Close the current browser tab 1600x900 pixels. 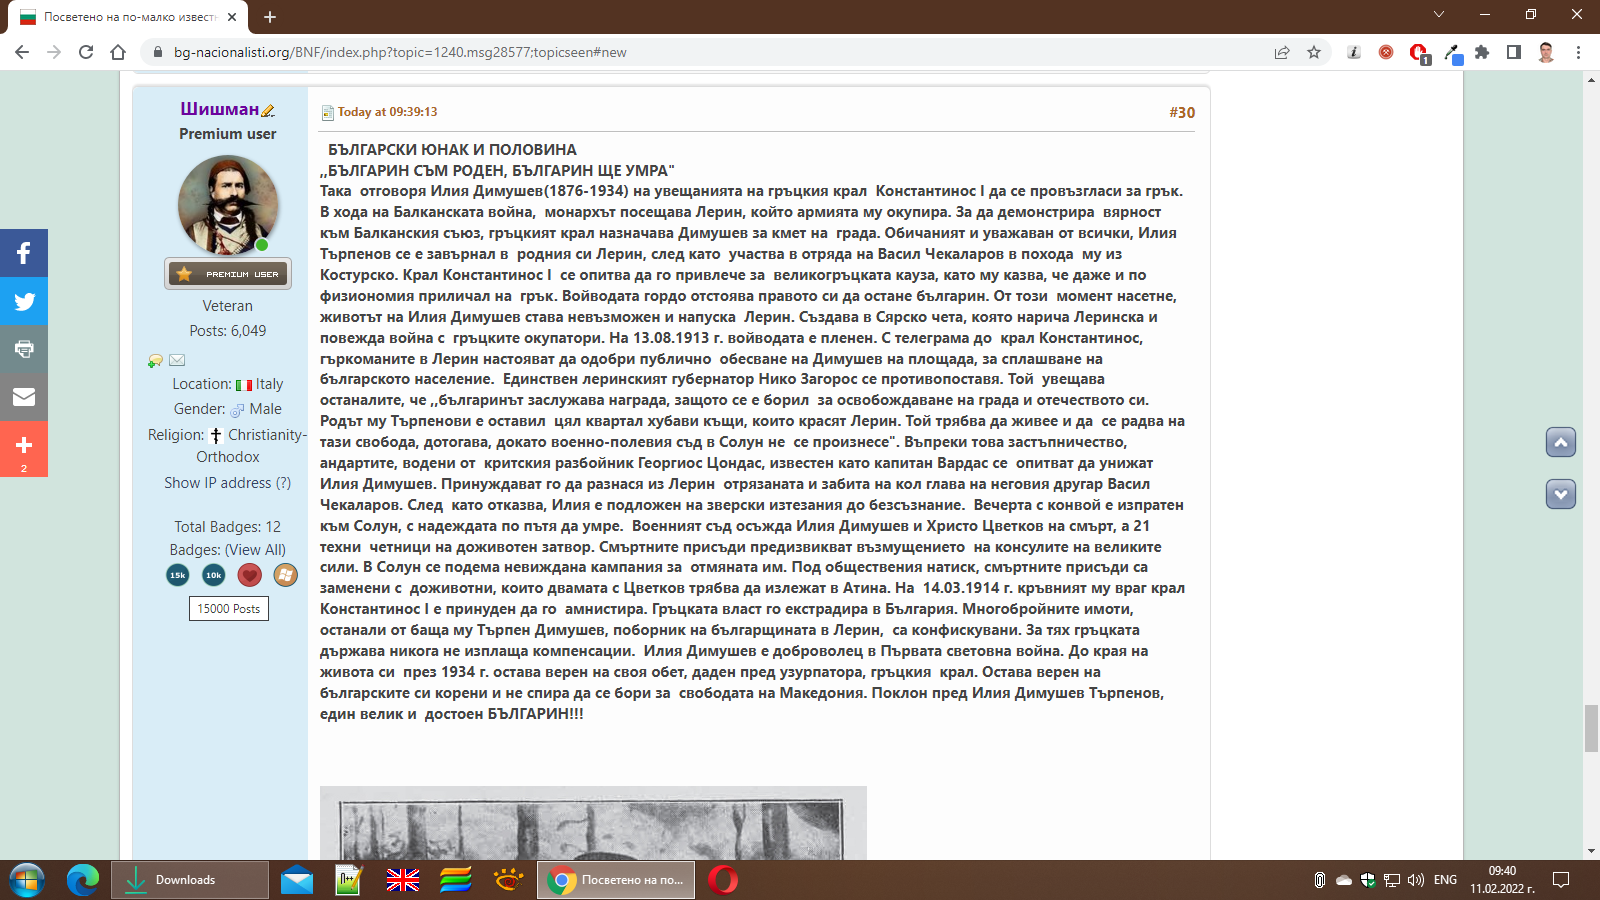pos(232,17)
